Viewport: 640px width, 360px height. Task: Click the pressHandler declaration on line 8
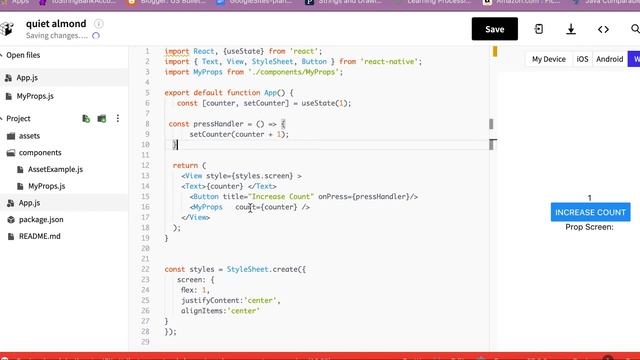[x=218, y=124]
